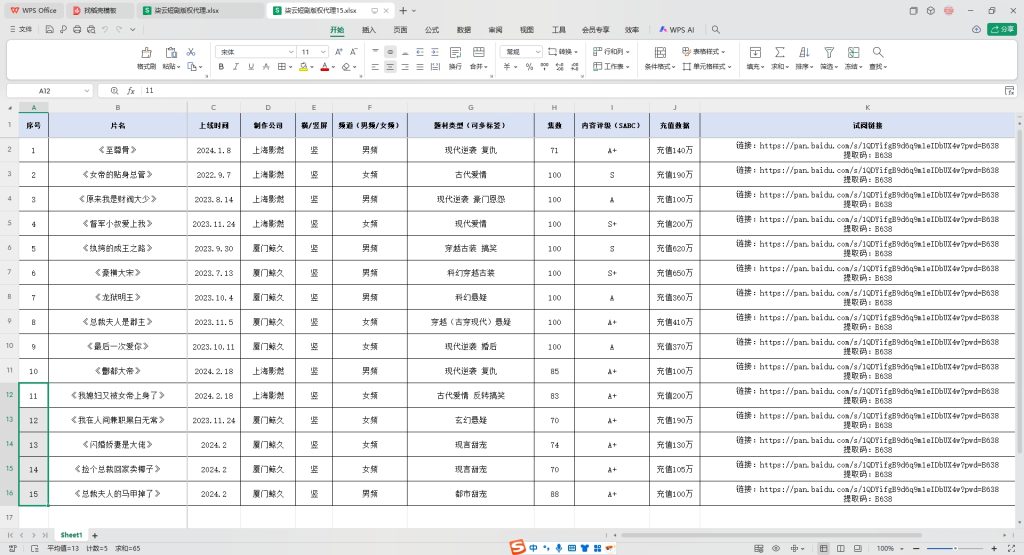Click the Paste (粘贴) clipboard icon

click(x=171, y=53)
